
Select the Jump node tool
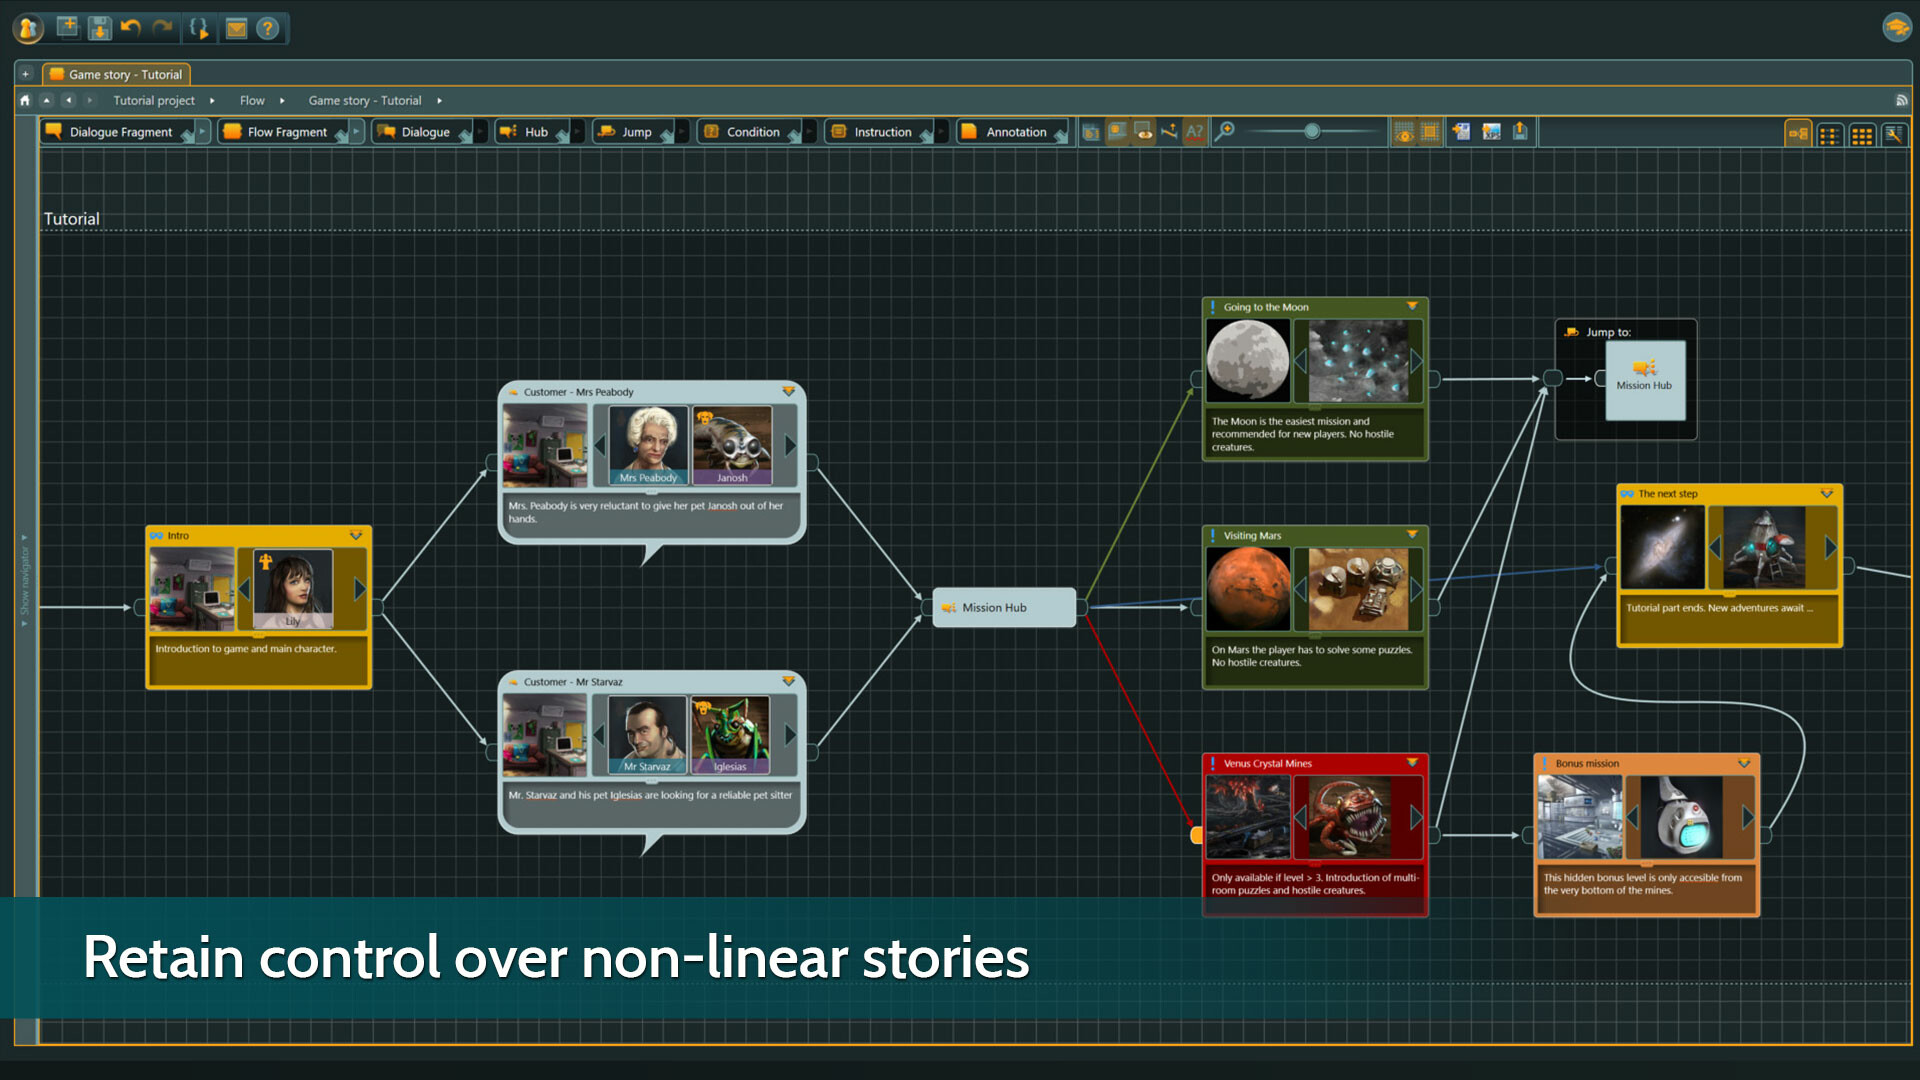[630, 131]
